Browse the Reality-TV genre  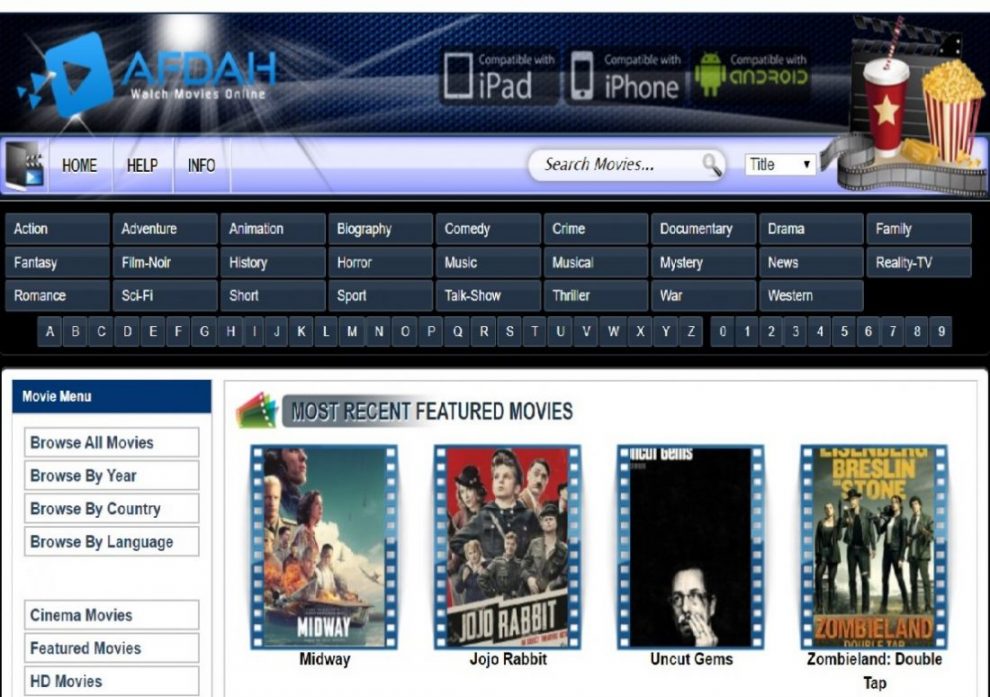click(x=919, y=262)
